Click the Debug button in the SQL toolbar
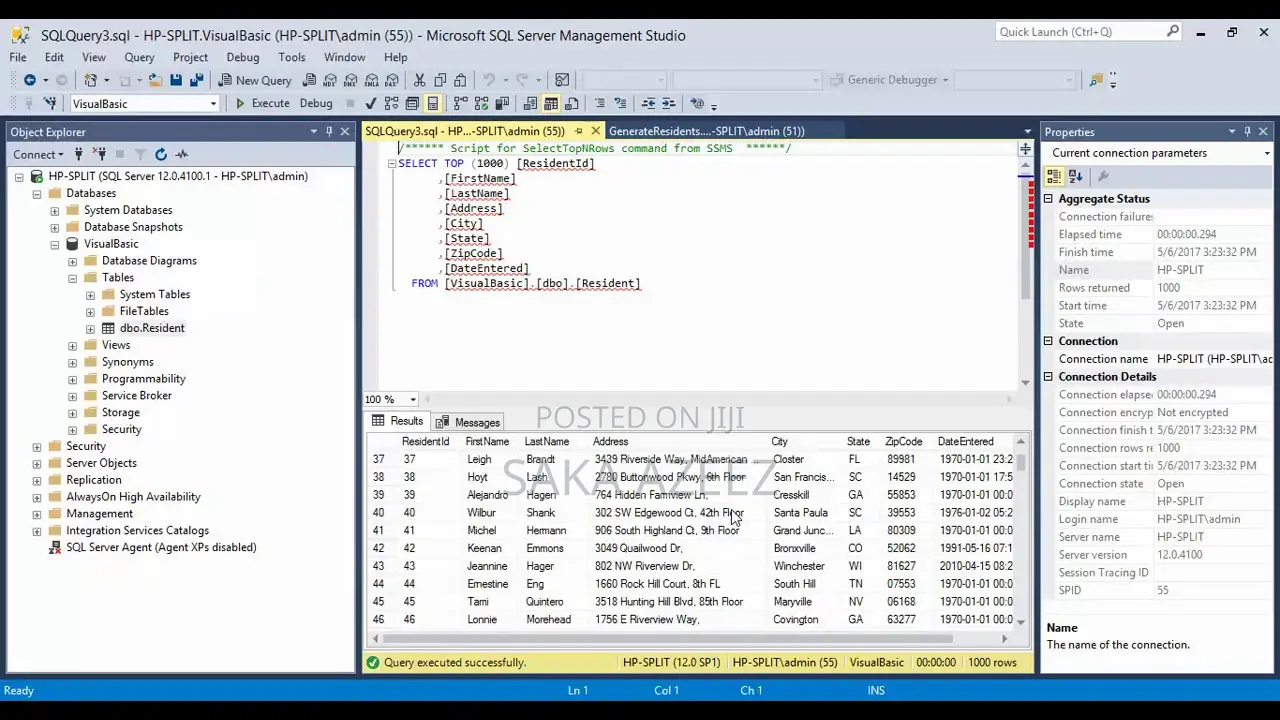The image size is (1280, 720). [316, 103]
